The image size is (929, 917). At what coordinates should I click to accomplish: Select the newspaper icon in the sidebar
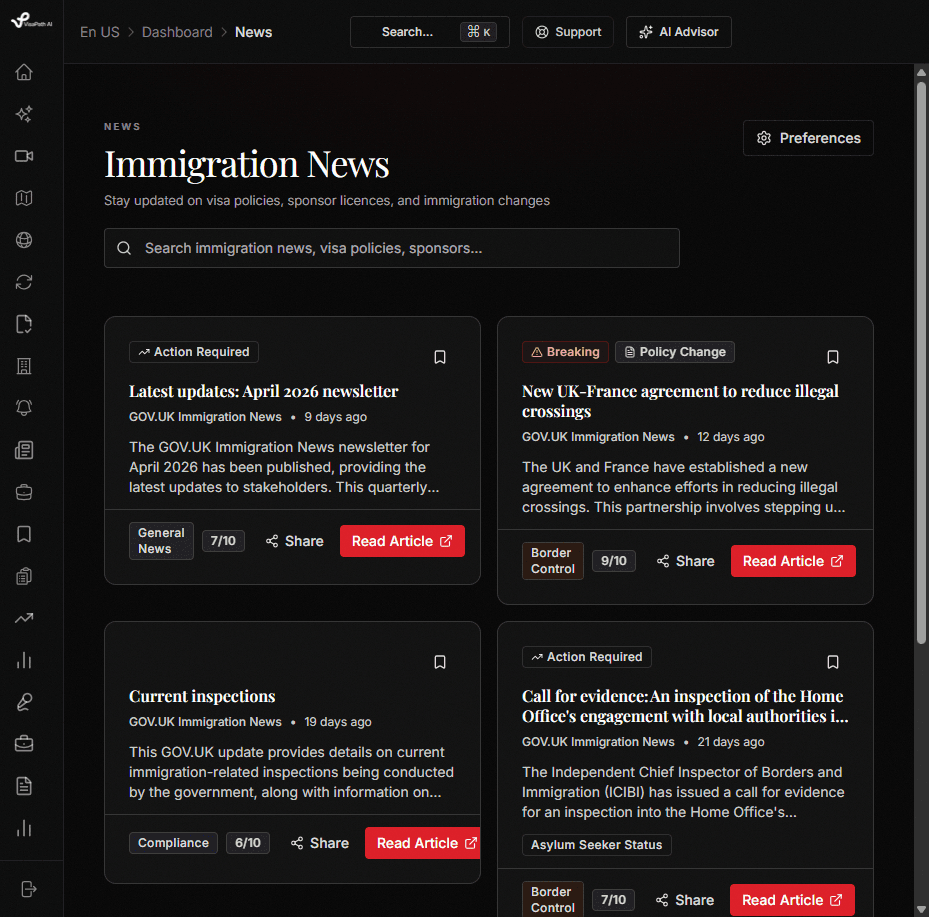click(24, 450)
